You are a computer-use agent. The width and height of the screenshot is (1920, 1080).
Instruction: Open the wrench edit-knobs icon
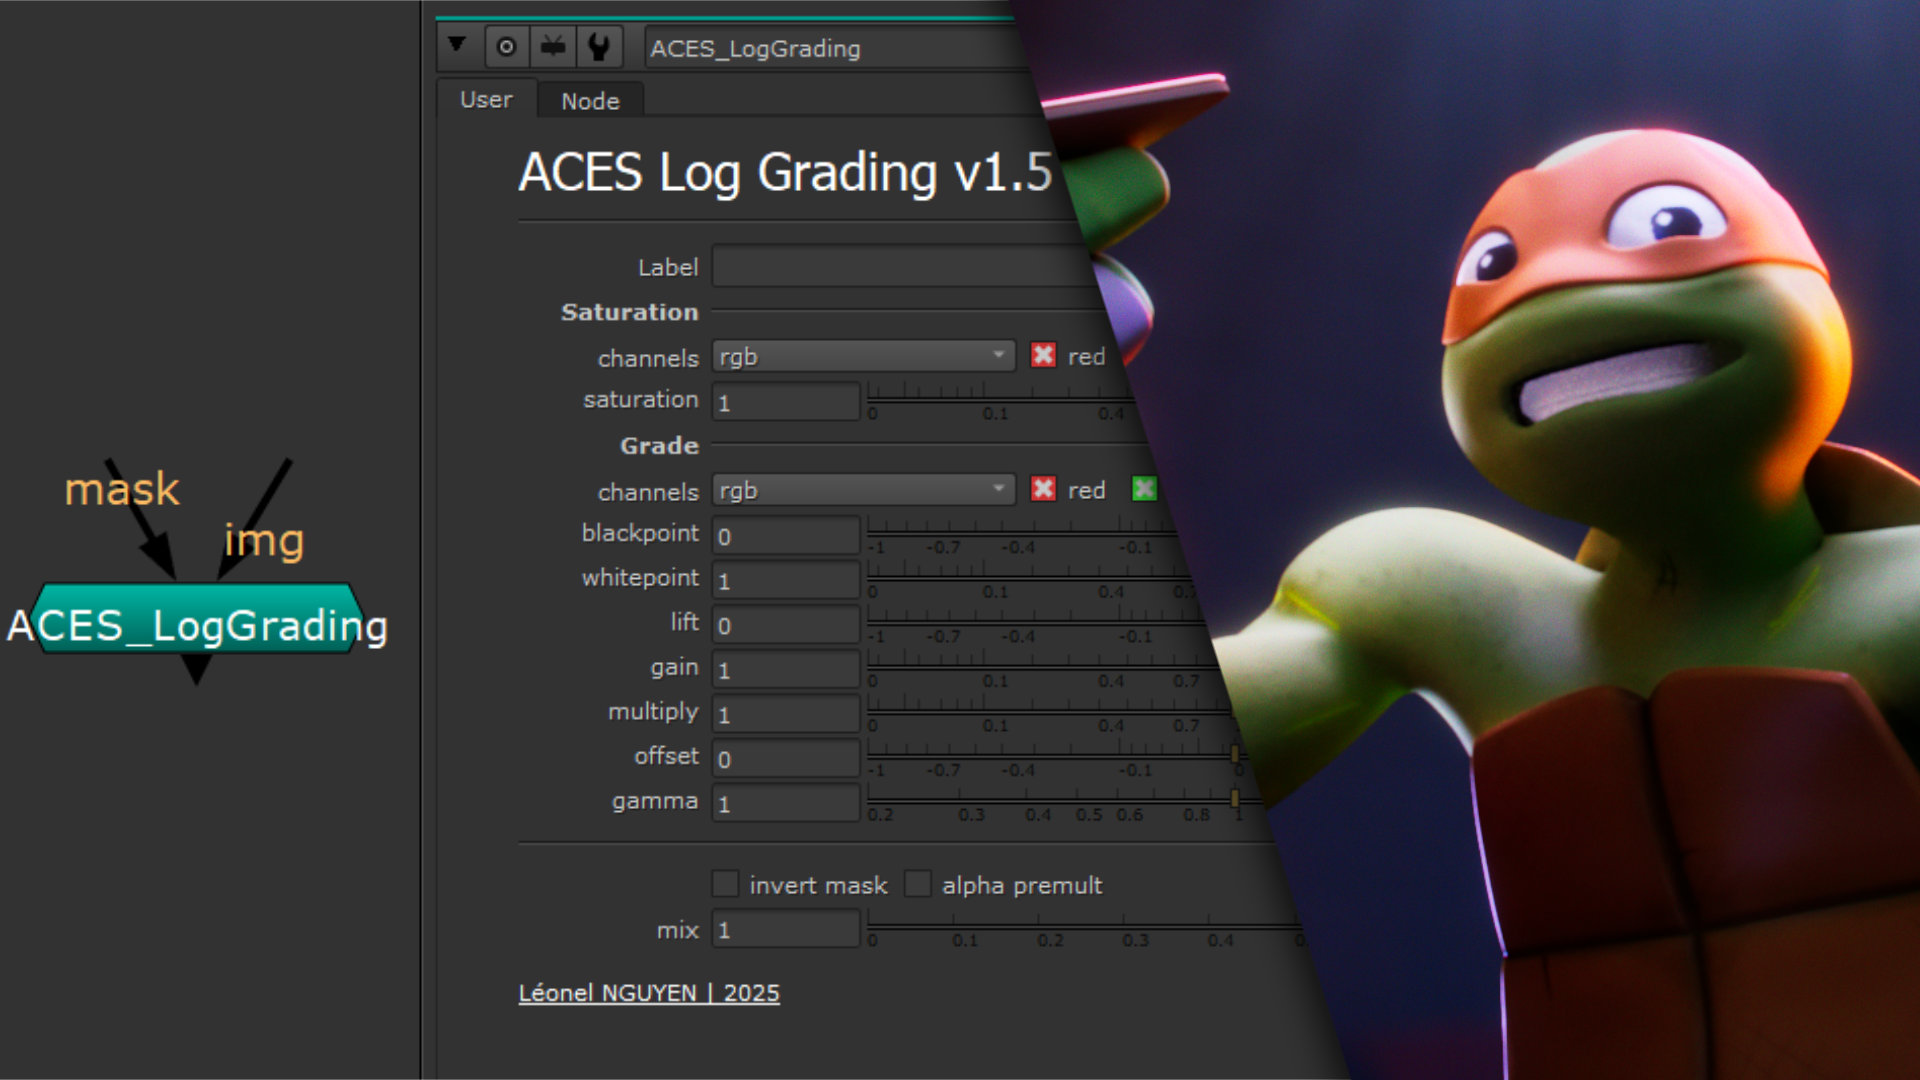[x=599, y=47]
